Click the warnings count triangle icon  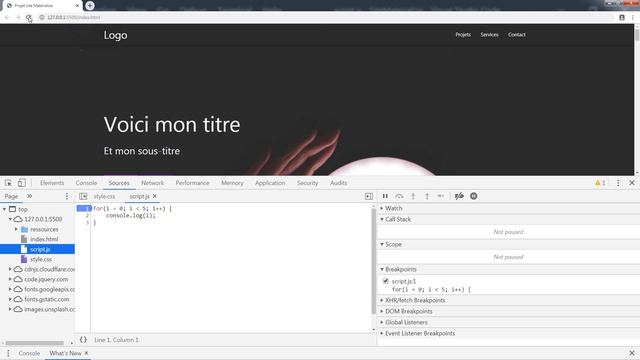point(600,183)
